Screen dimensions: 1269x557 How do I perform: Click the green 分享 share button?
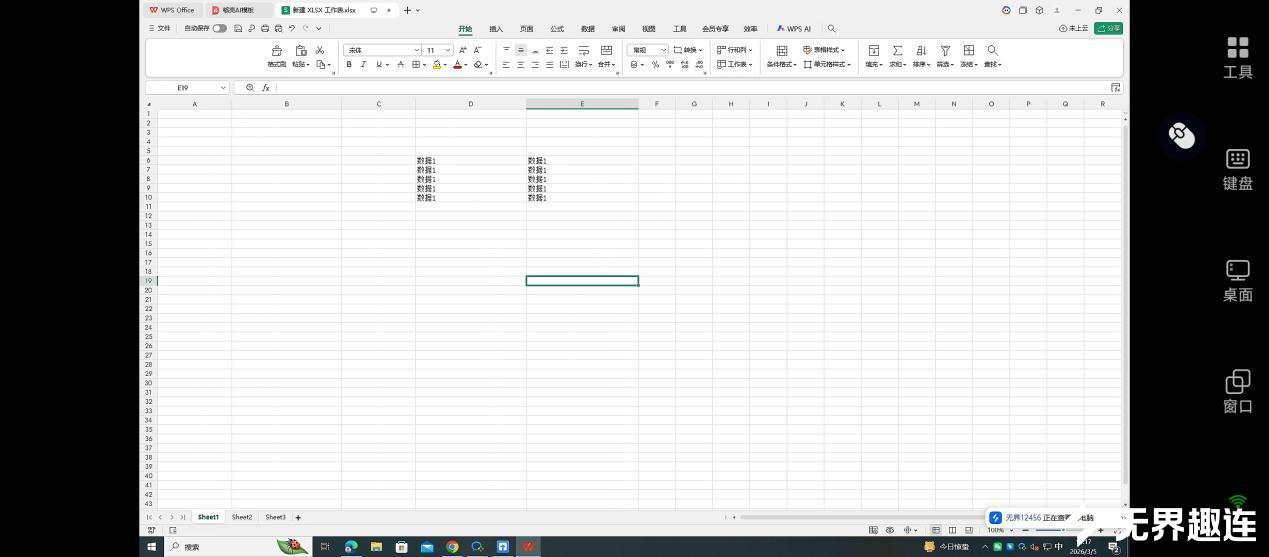point(1108,29)
